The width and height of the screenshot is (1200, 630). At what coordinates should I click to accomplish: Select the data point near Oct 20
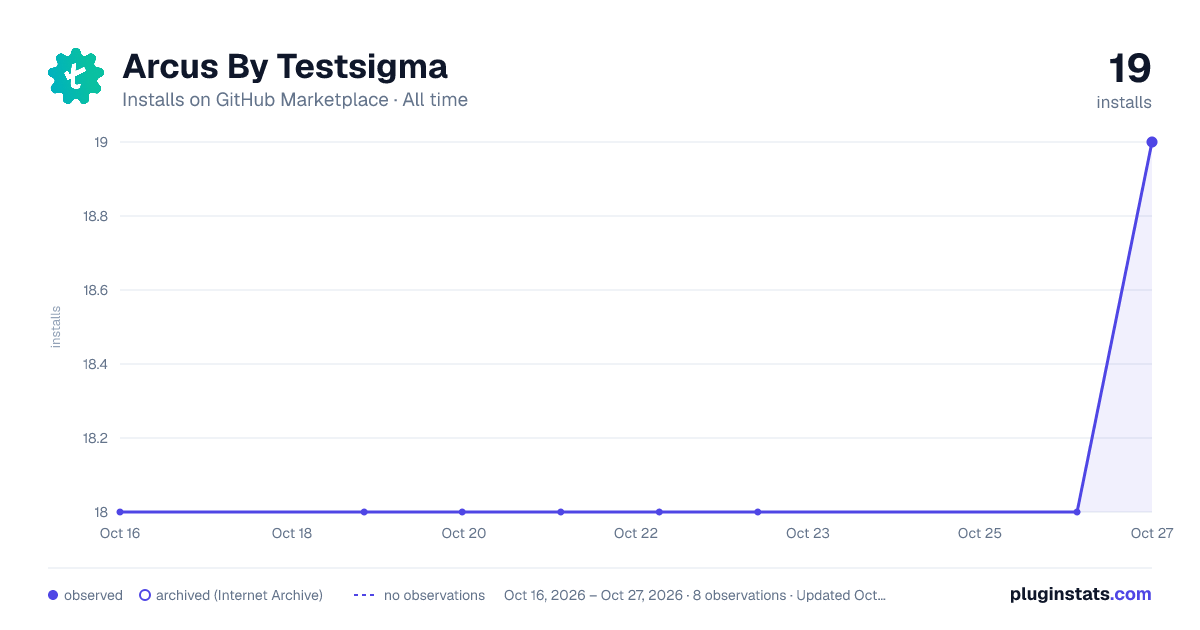click(462, 512)
